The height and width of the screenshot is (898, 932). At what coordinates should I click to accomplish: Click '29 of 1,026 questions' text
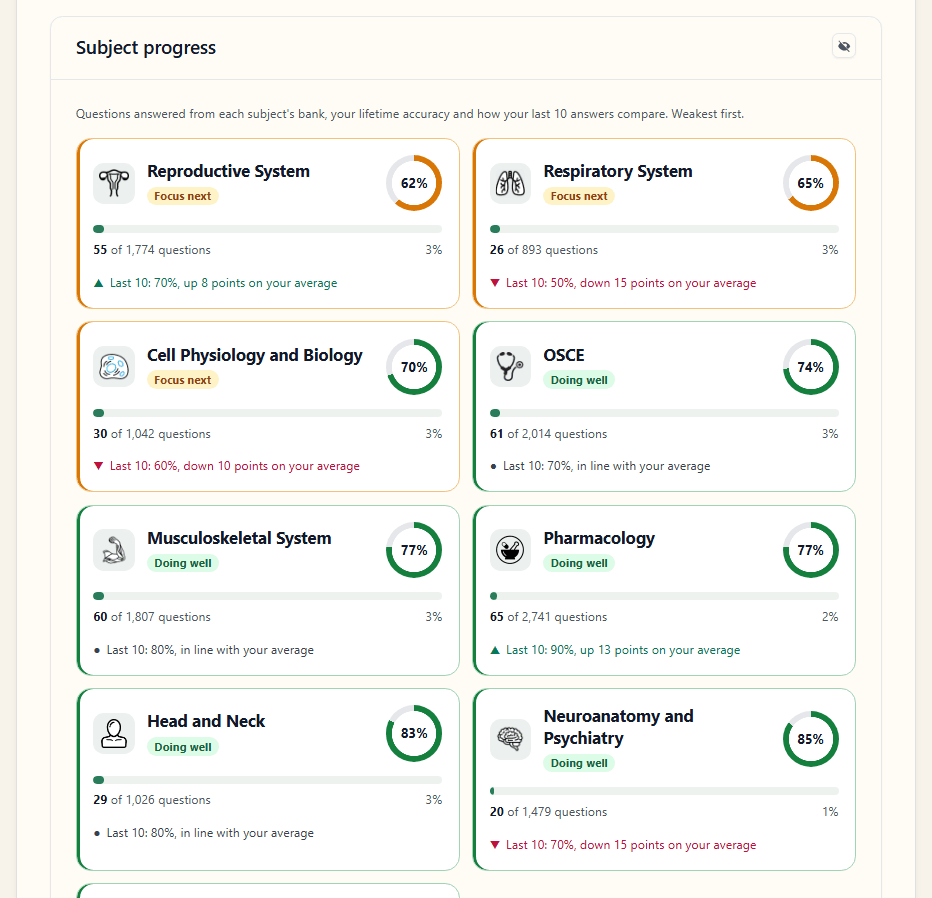click(152, 800)
